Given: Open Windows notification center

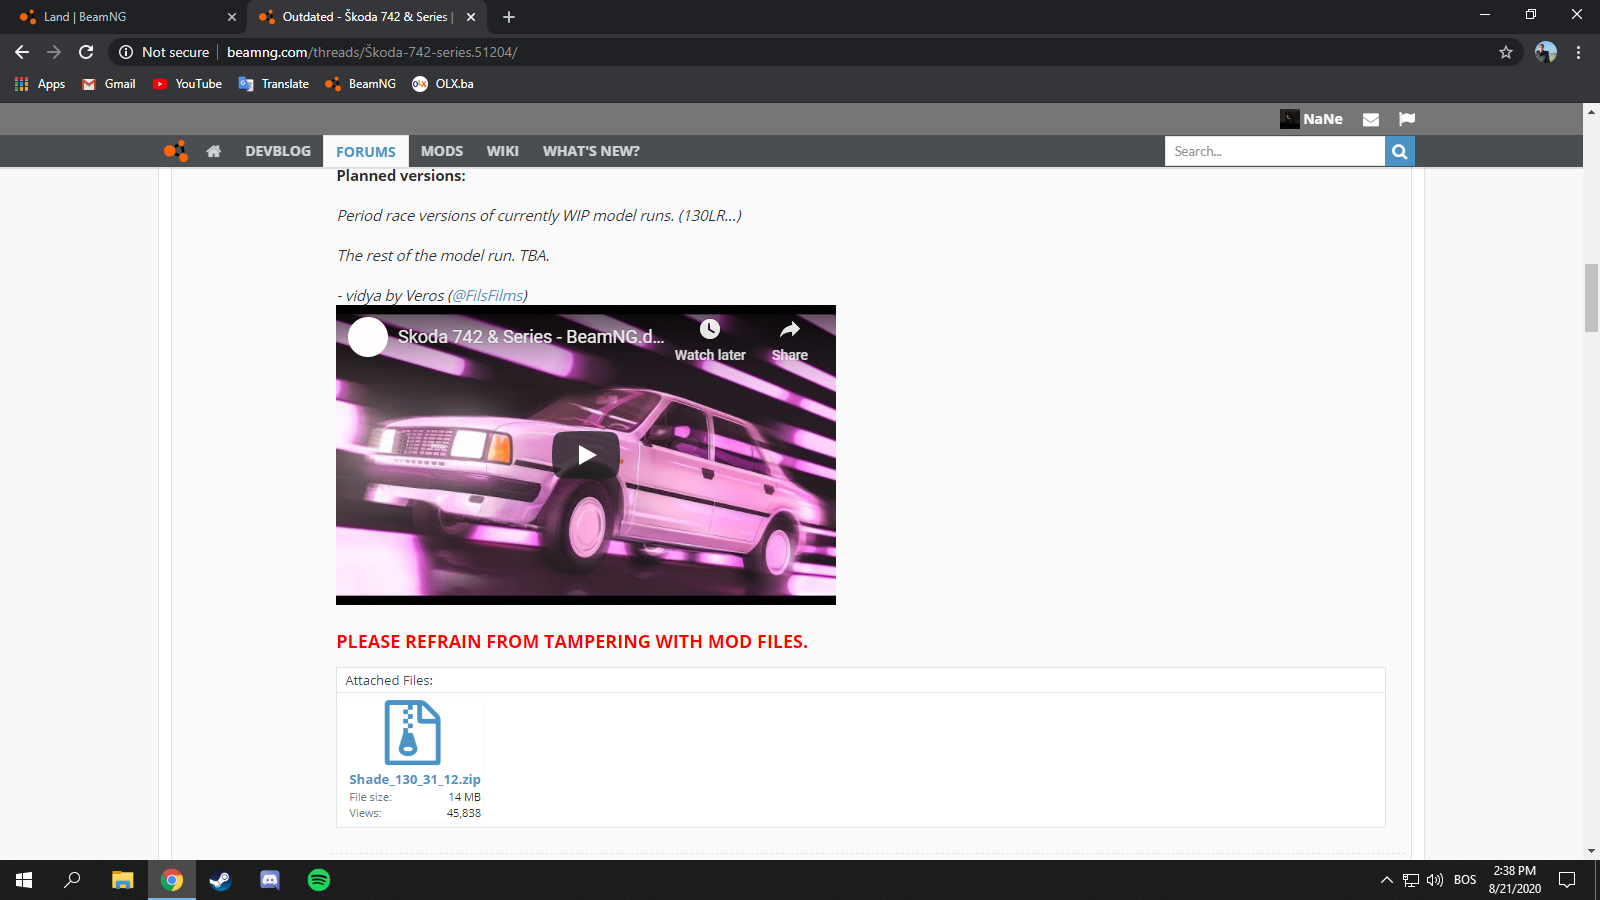Looking at the screenshot, I should coord(1567,880).
